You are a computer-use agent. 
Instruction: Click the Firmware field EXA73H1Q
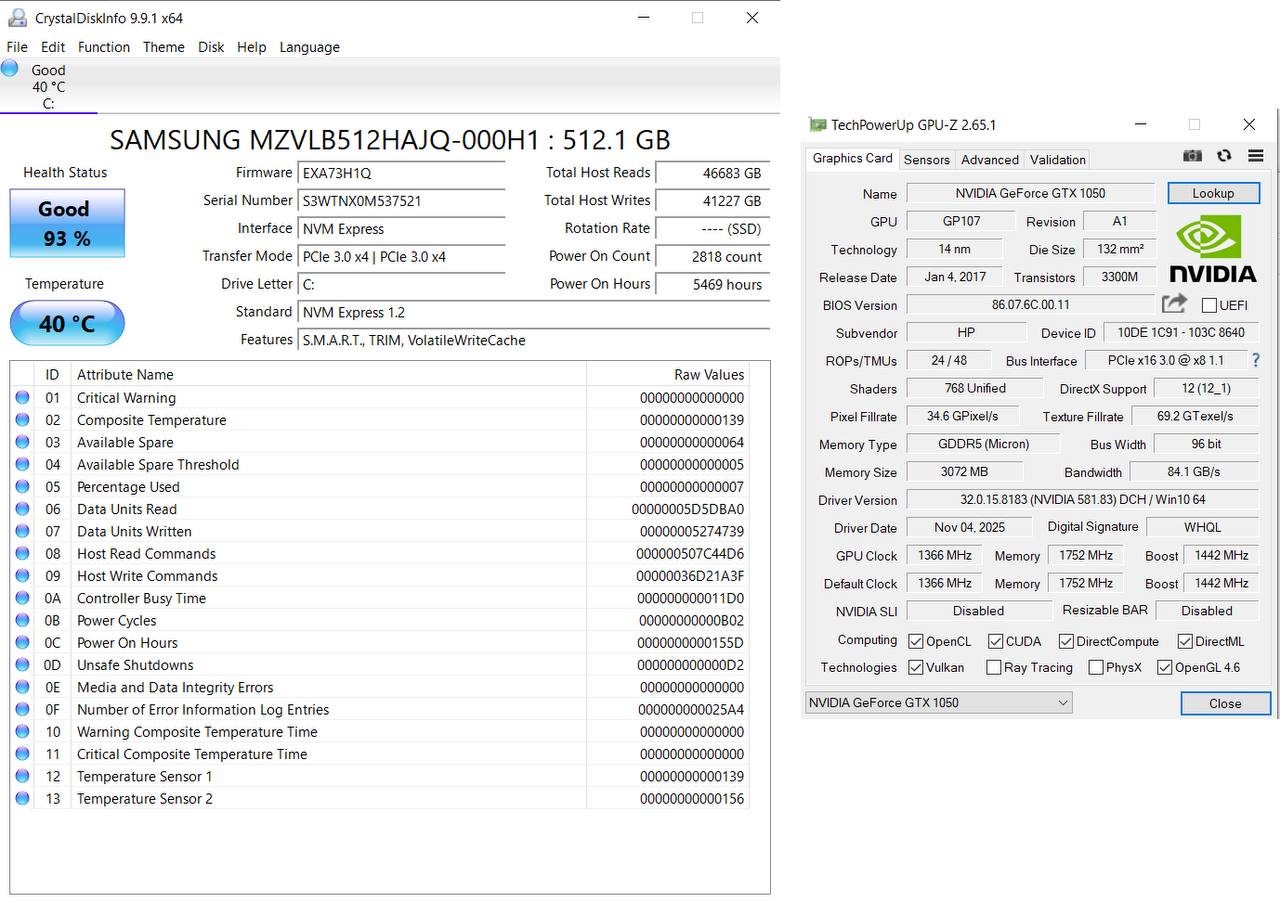click(402, 173)
